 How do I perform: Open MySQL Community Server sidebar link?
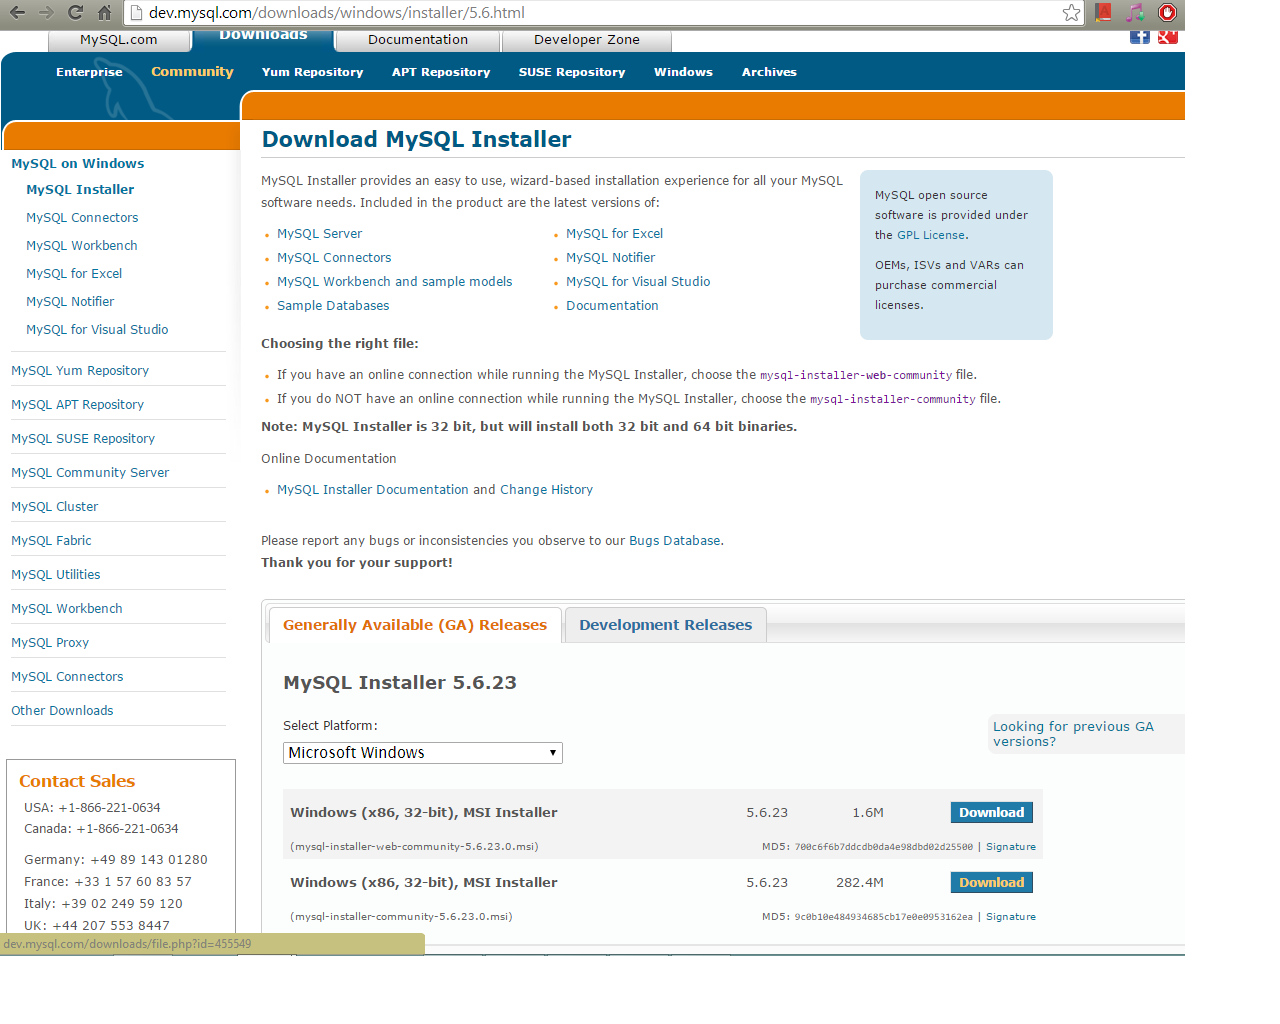click(90, 473)
